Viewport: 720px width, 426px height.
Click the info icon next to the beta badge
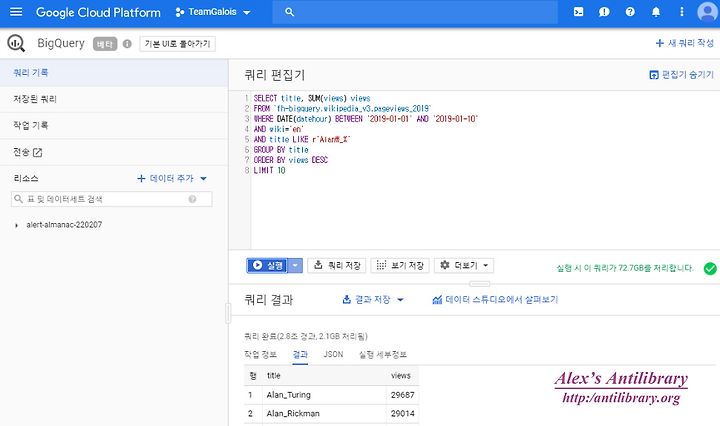click(127, 44)
